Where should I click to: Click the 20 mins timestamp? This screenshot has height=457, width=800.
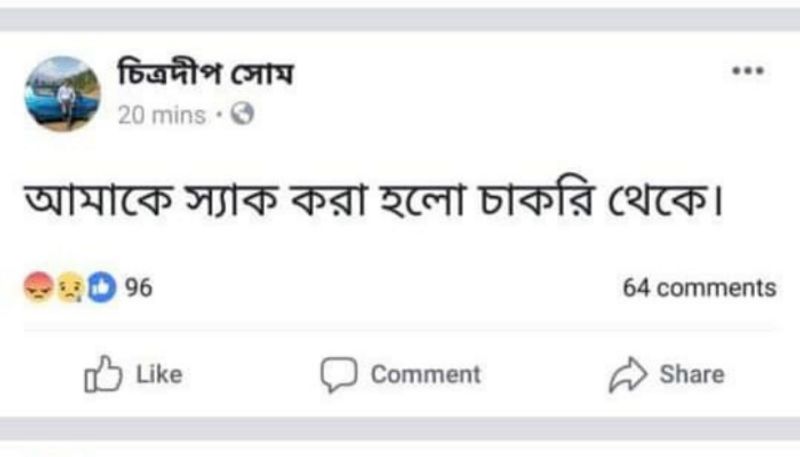pyautogui.click(x=160, y=115)
